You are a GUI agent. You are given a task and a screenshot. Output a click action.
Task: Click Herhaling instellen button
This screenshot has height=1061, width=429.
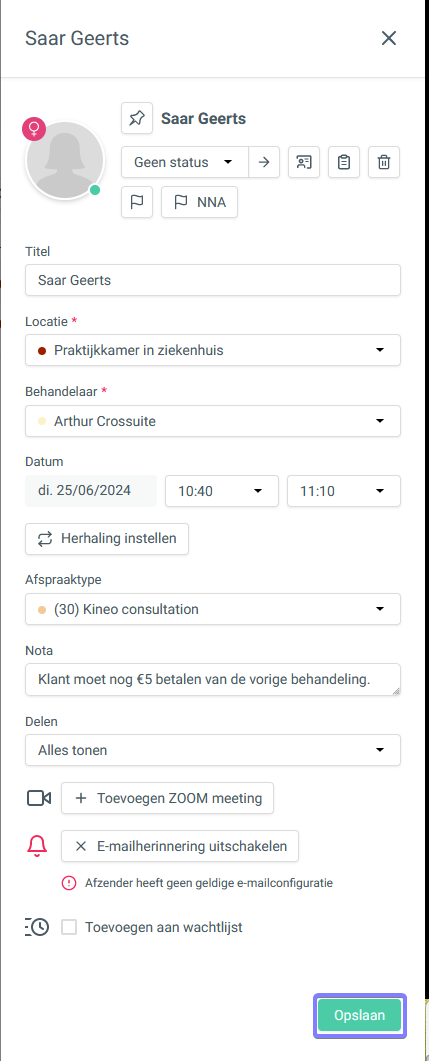coord(107,539)
